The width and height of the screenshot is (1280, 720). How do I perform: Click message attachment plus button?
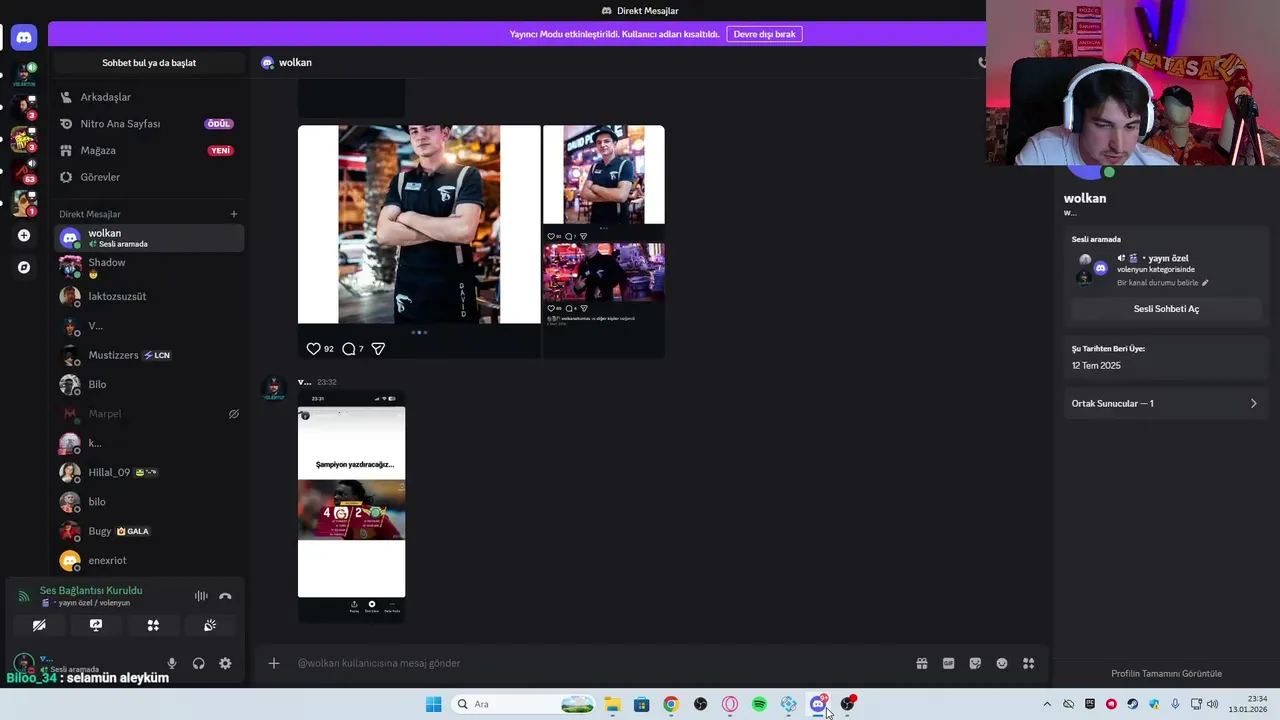pyautogui.click(x=273, y=663)
